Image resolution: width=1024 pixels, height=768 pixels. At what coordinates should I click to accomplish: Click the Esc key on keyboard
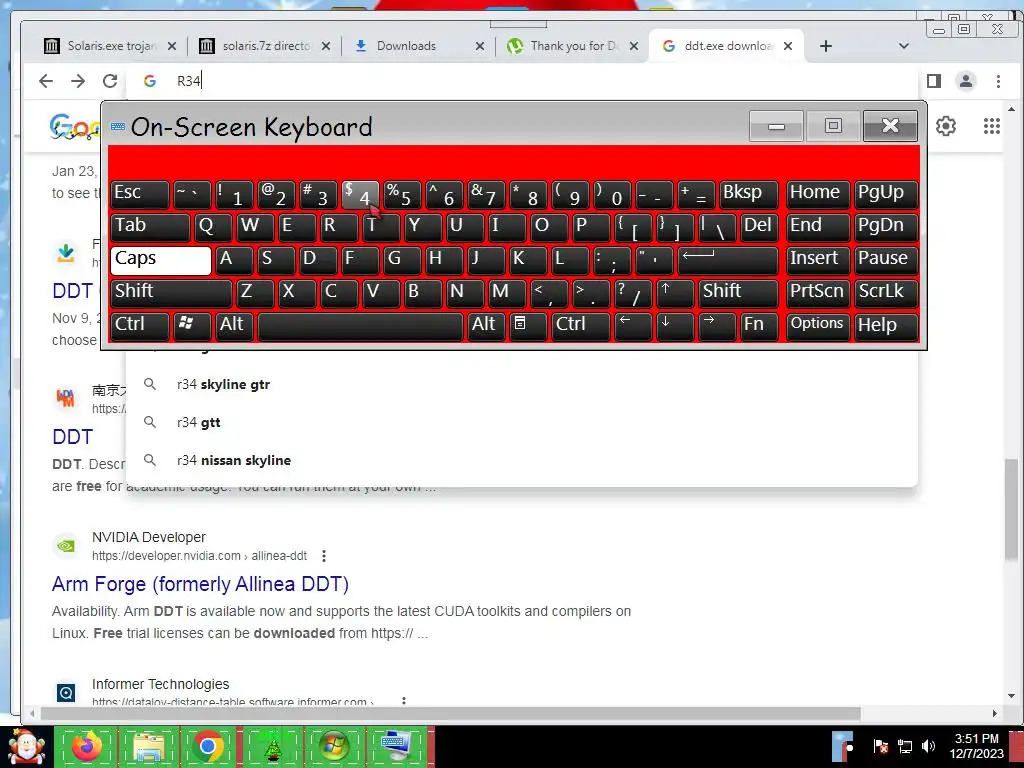[x=139, y=194]
